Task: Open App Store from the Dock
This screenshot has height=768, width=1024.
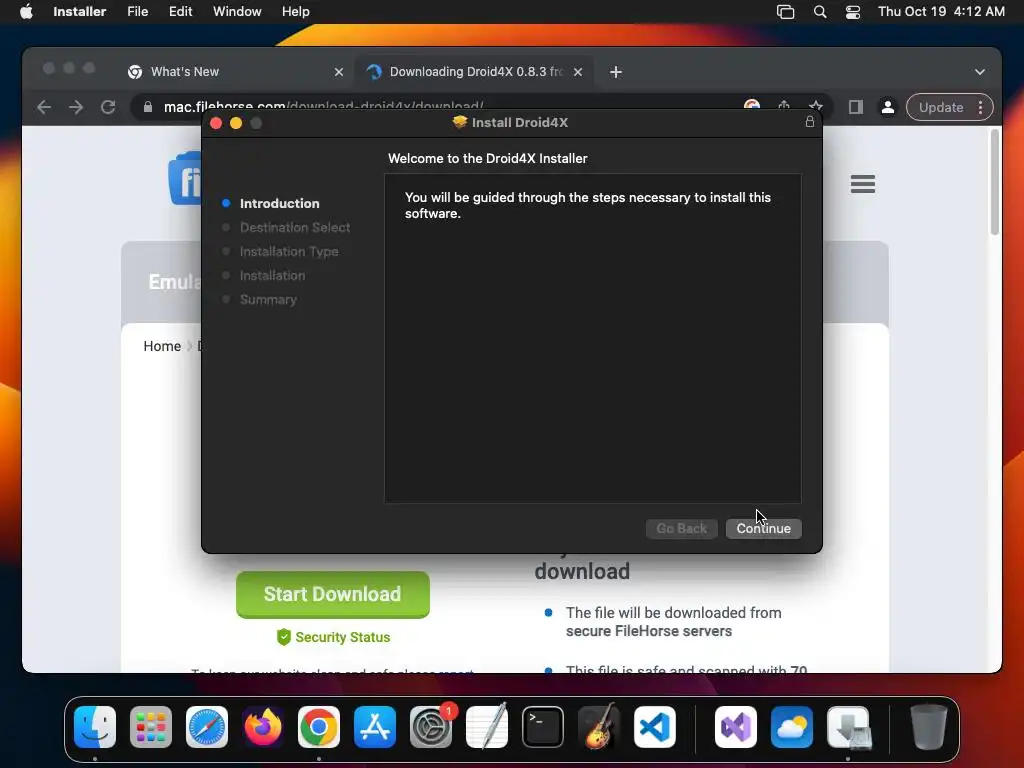Action: pyautogui.click(x=375, y=727)
